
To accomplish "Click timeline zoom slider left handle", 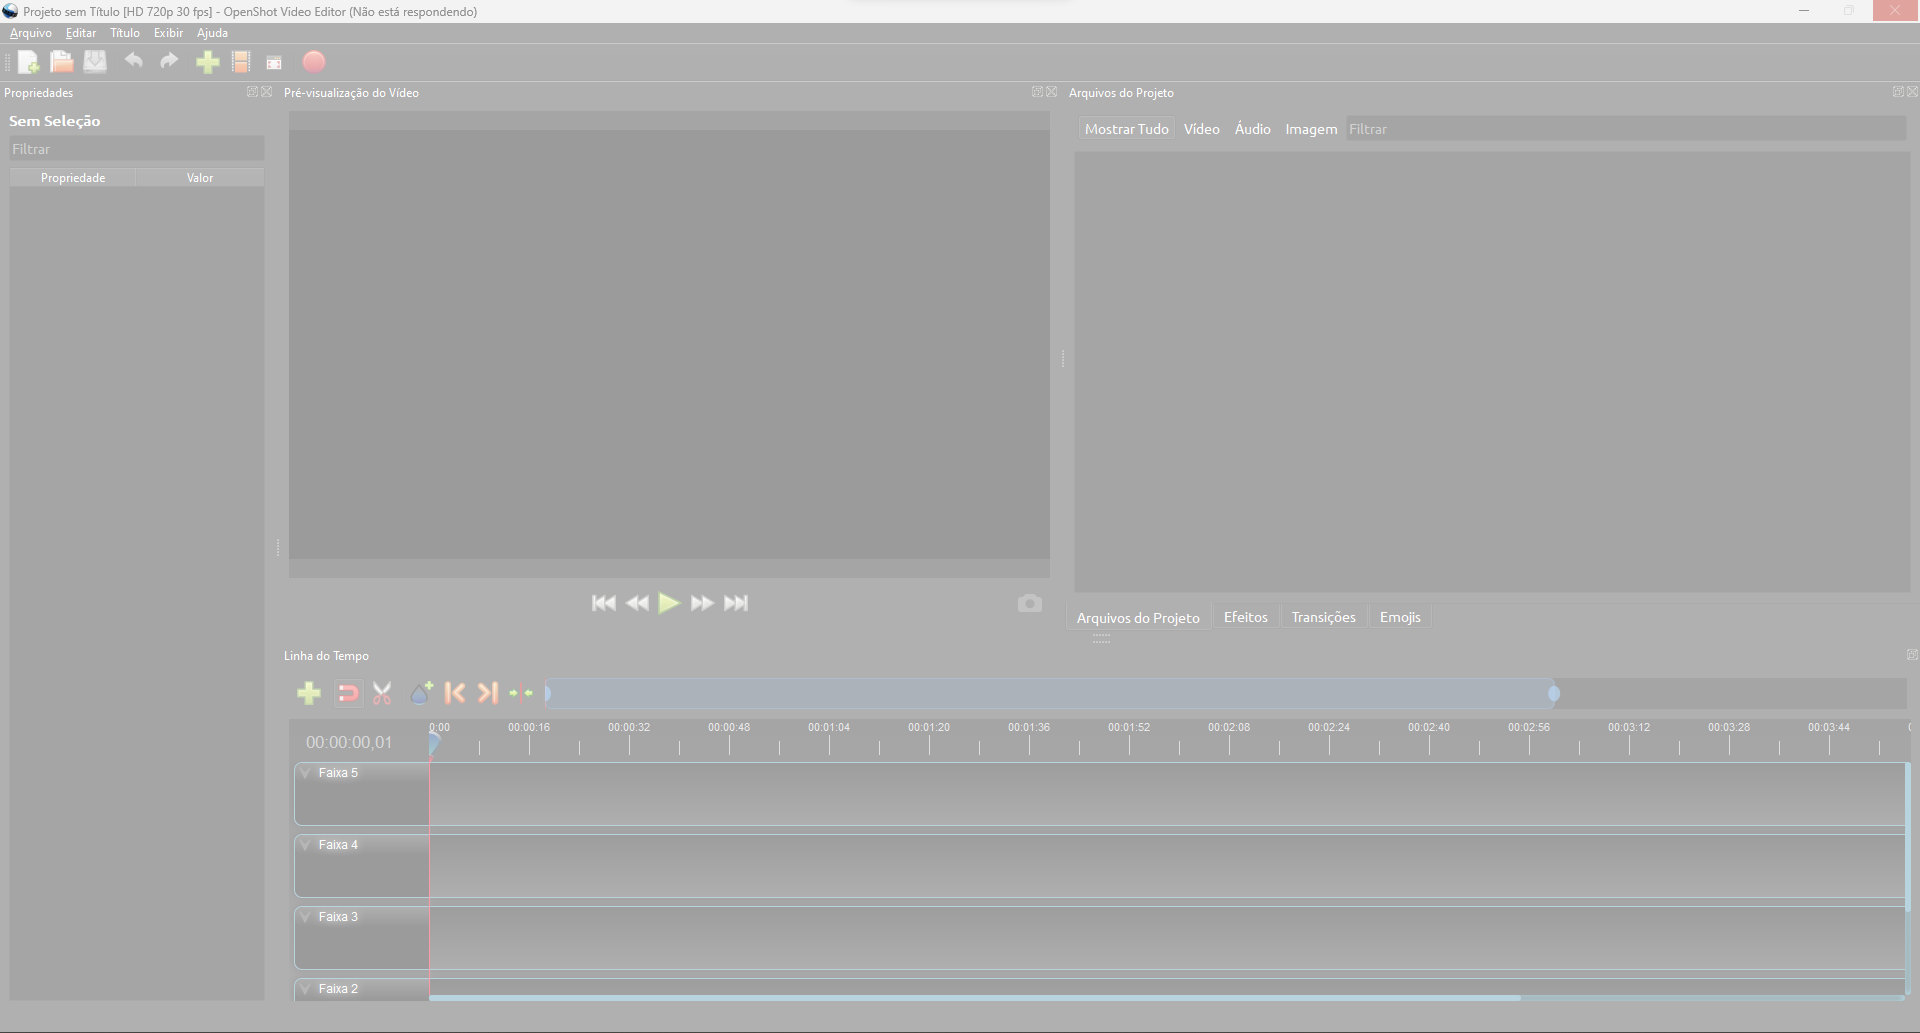I will [548, 693].
